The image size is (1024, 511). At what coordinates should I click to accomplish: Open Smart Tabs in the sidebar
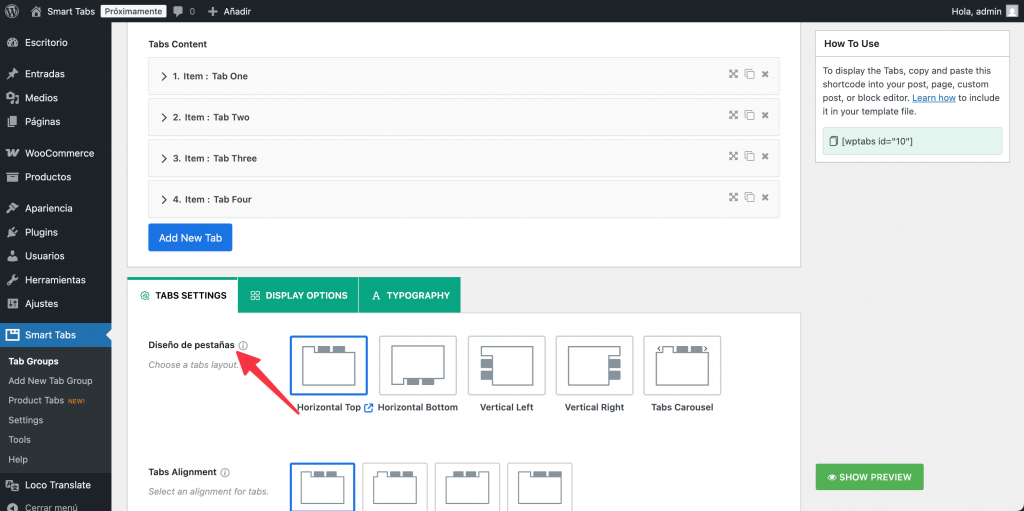coord(56,335)
